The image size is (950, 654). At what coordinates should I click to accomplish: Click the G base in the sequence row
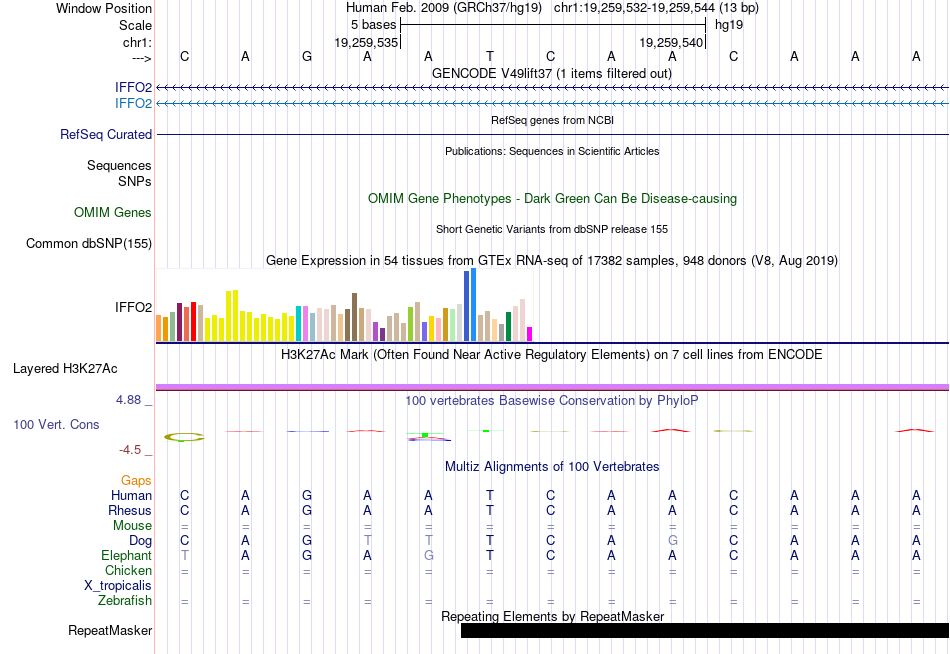(x=307, y=56)
